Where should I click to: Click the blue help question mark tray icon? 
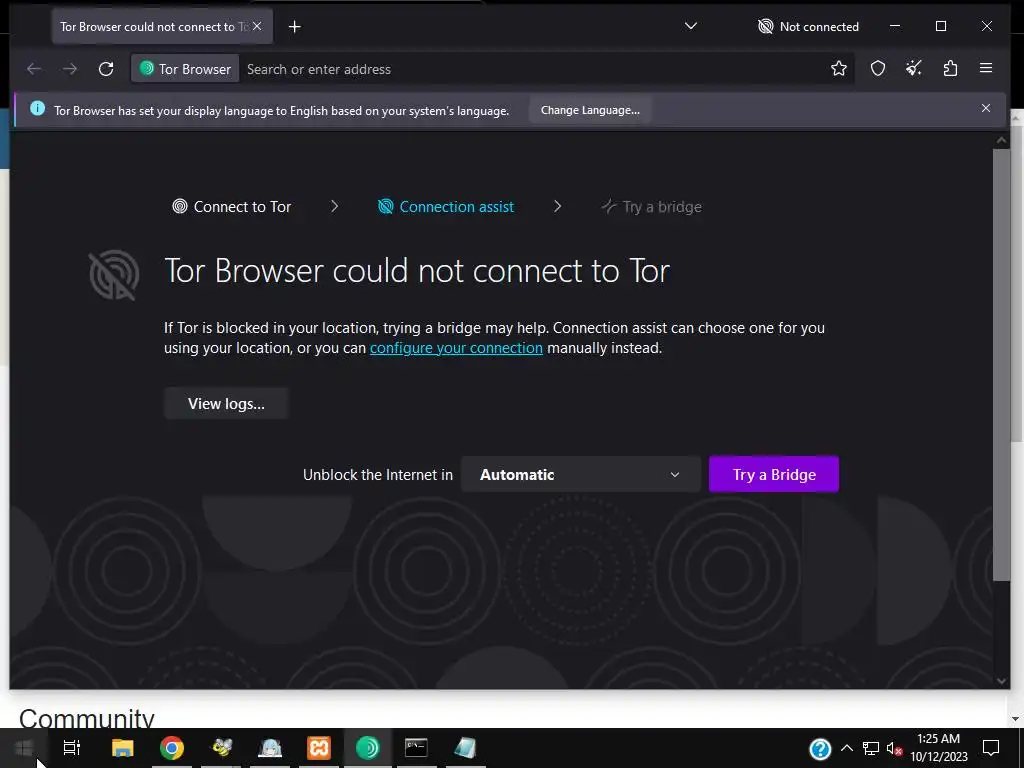point(820,749)
